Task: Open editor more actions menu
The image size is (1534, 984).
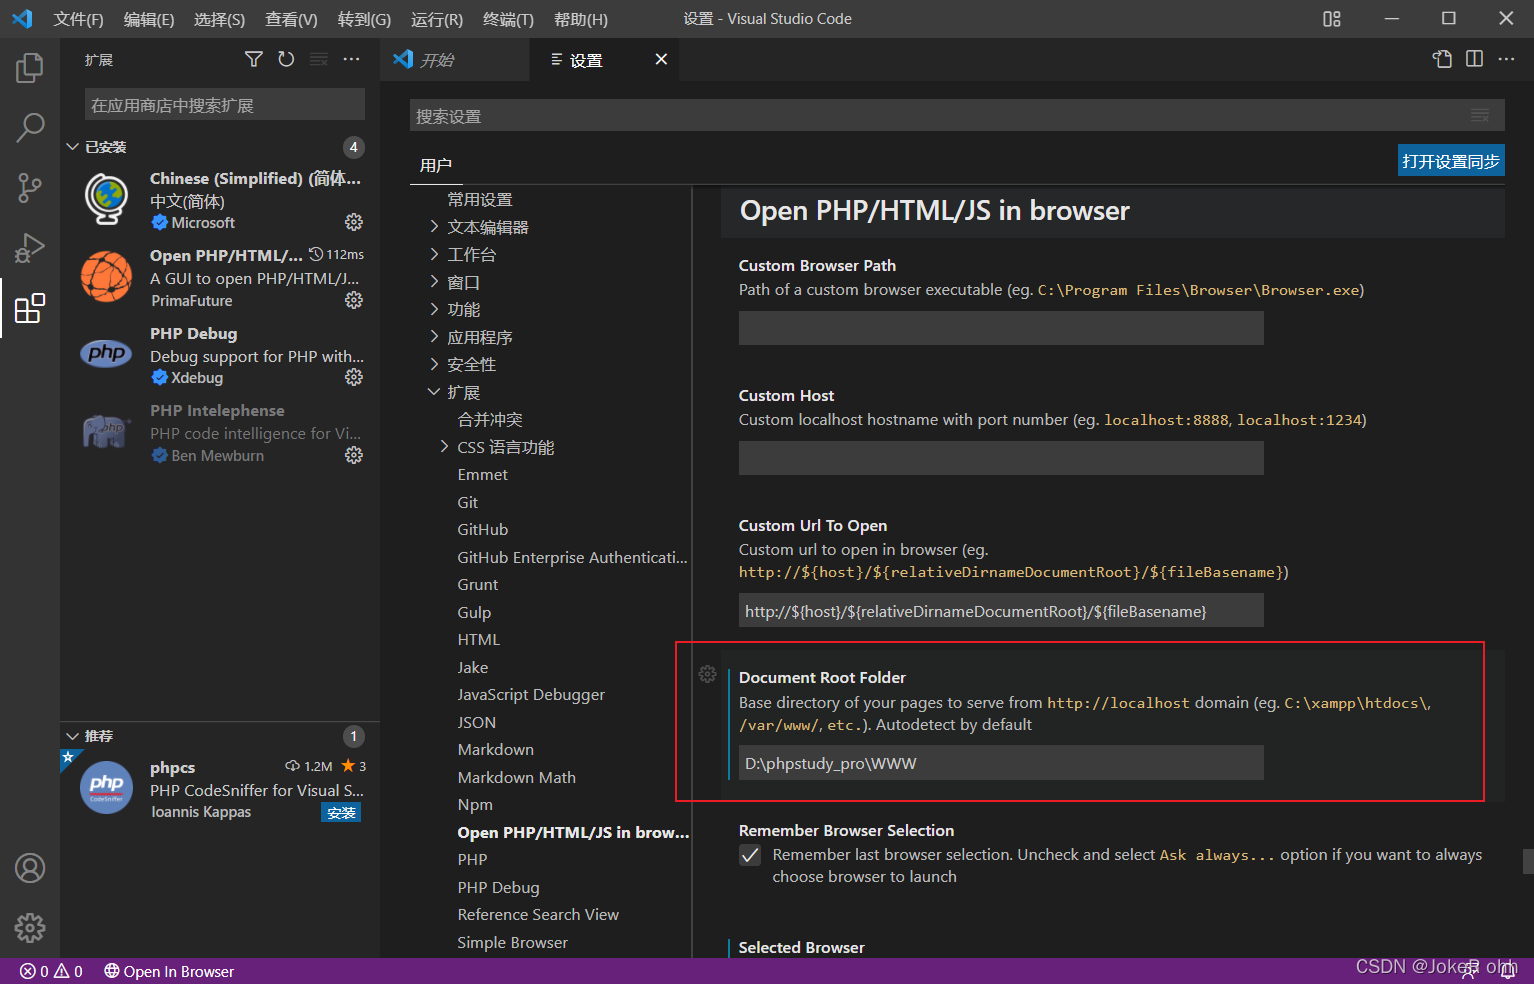Action: 1506,60
